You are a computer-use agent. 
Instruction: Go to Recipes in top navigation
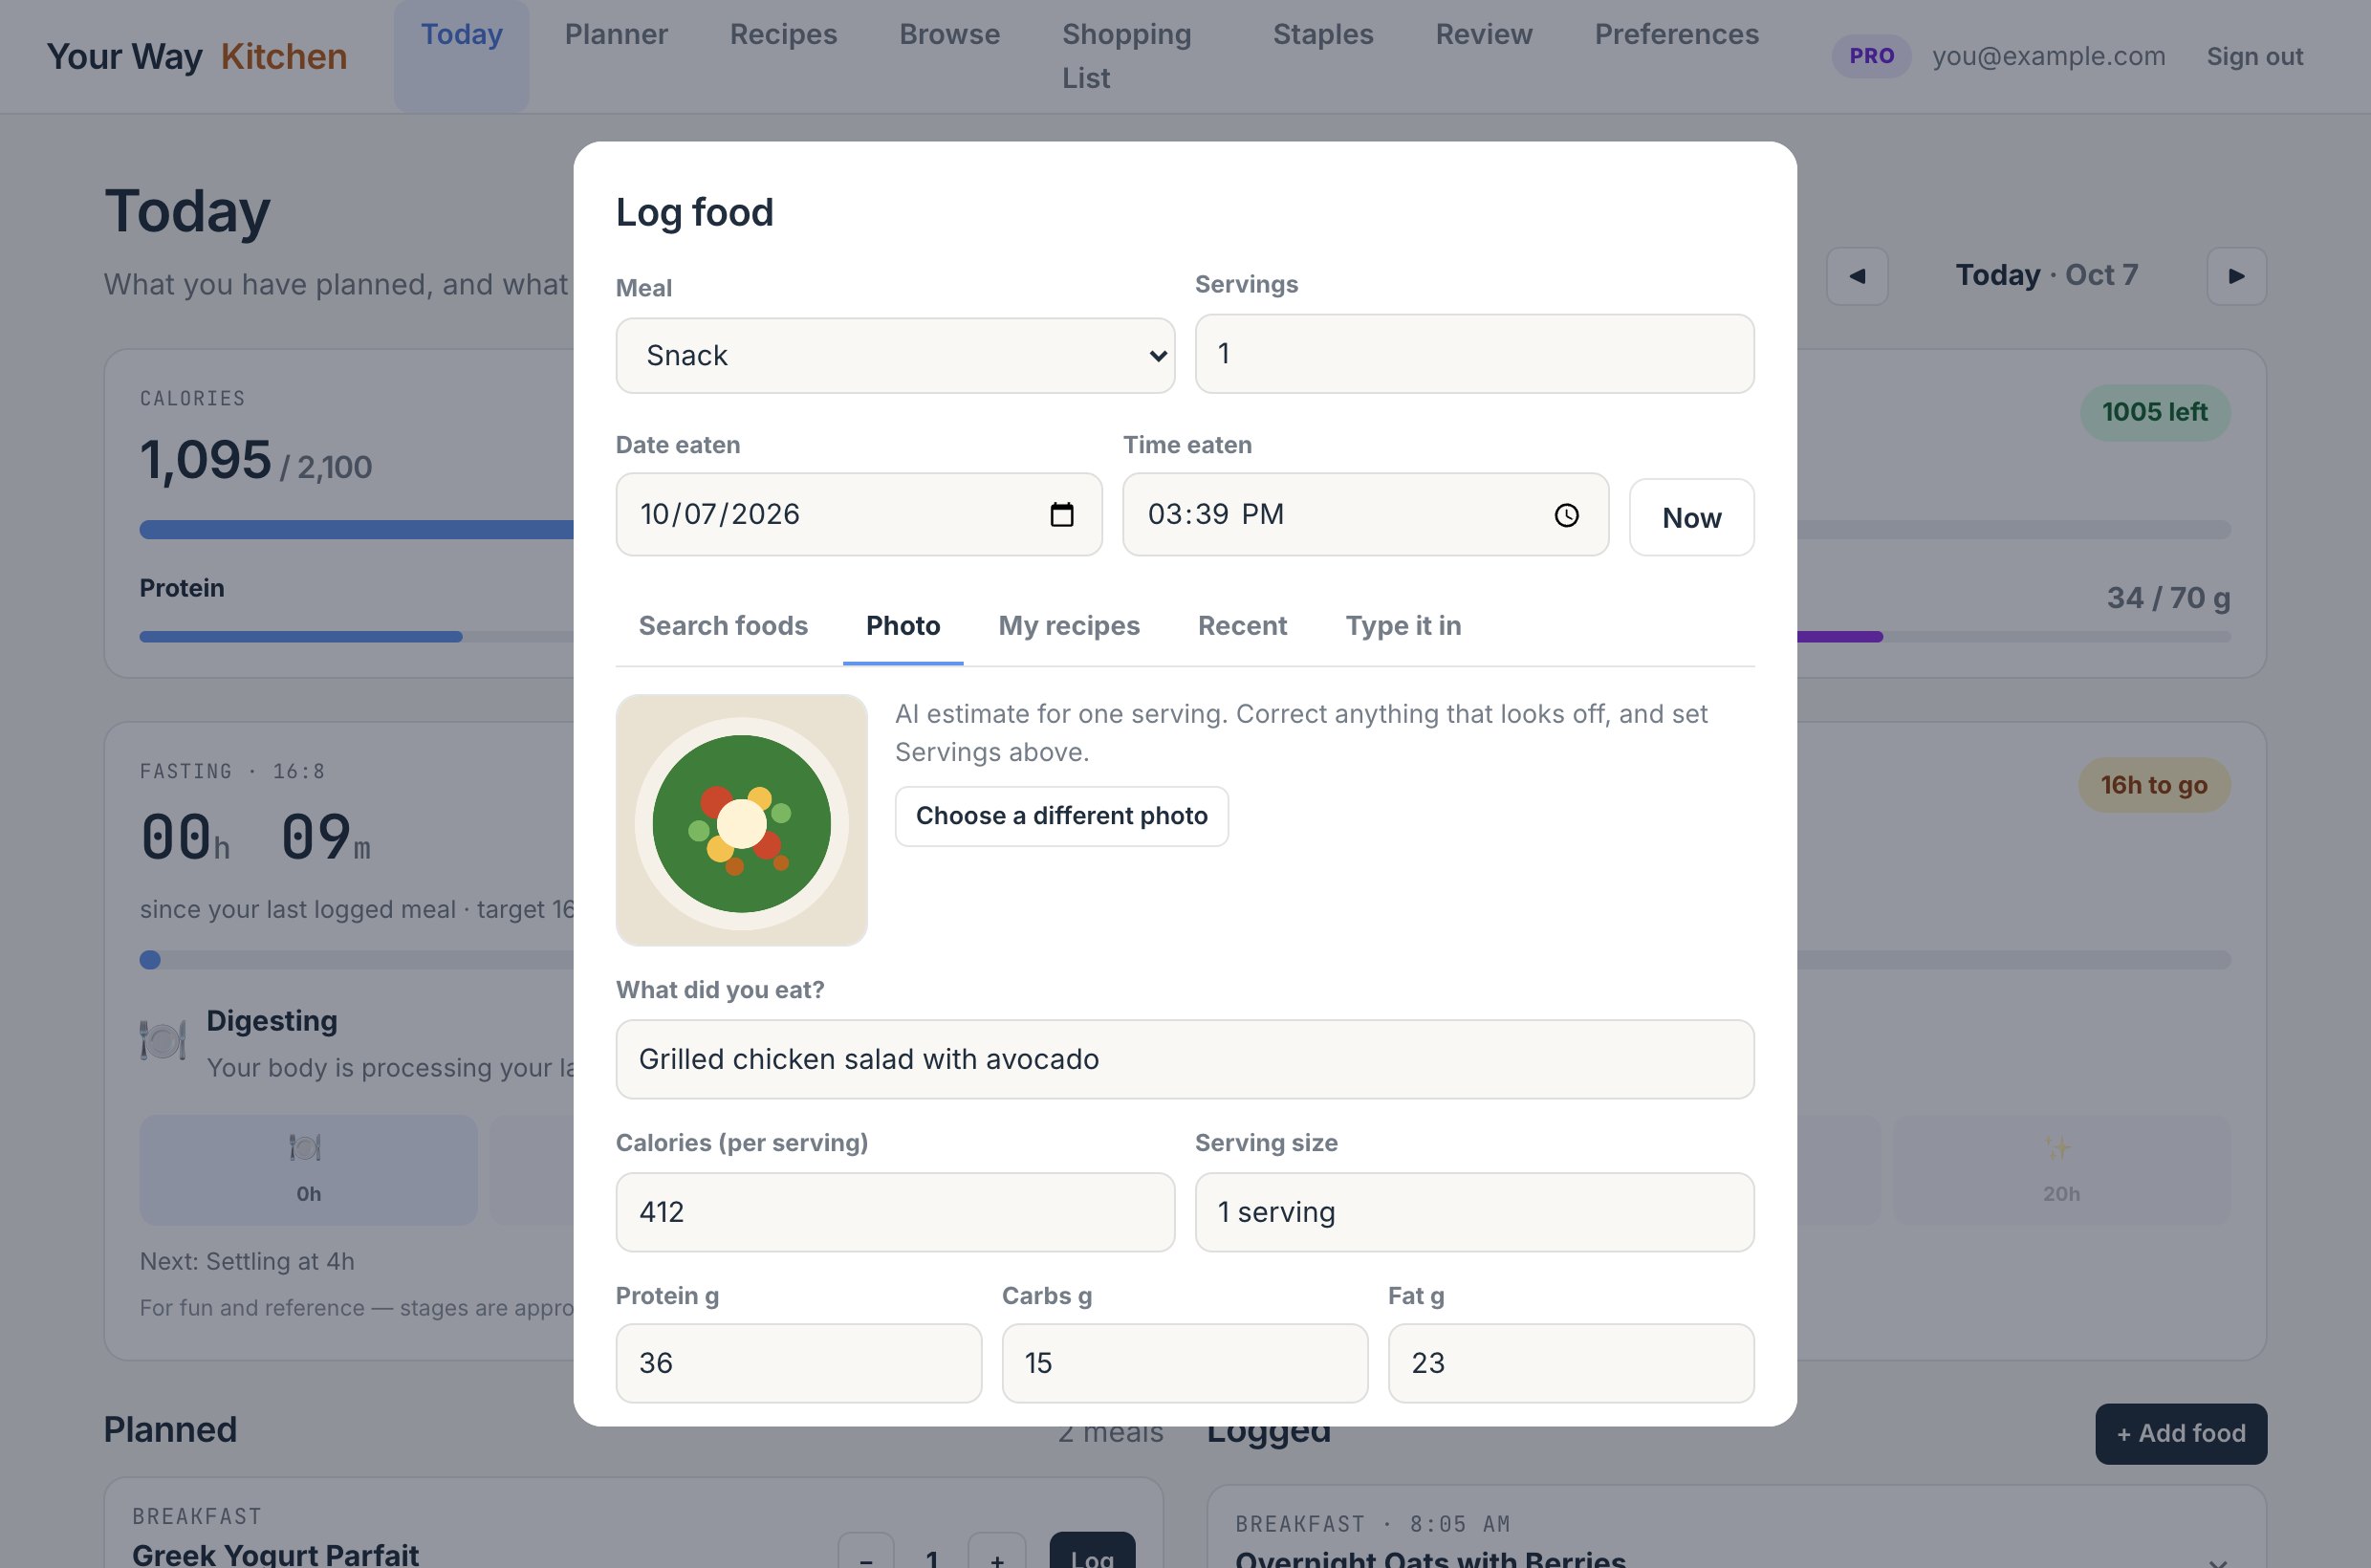click(x=783, y=34)
